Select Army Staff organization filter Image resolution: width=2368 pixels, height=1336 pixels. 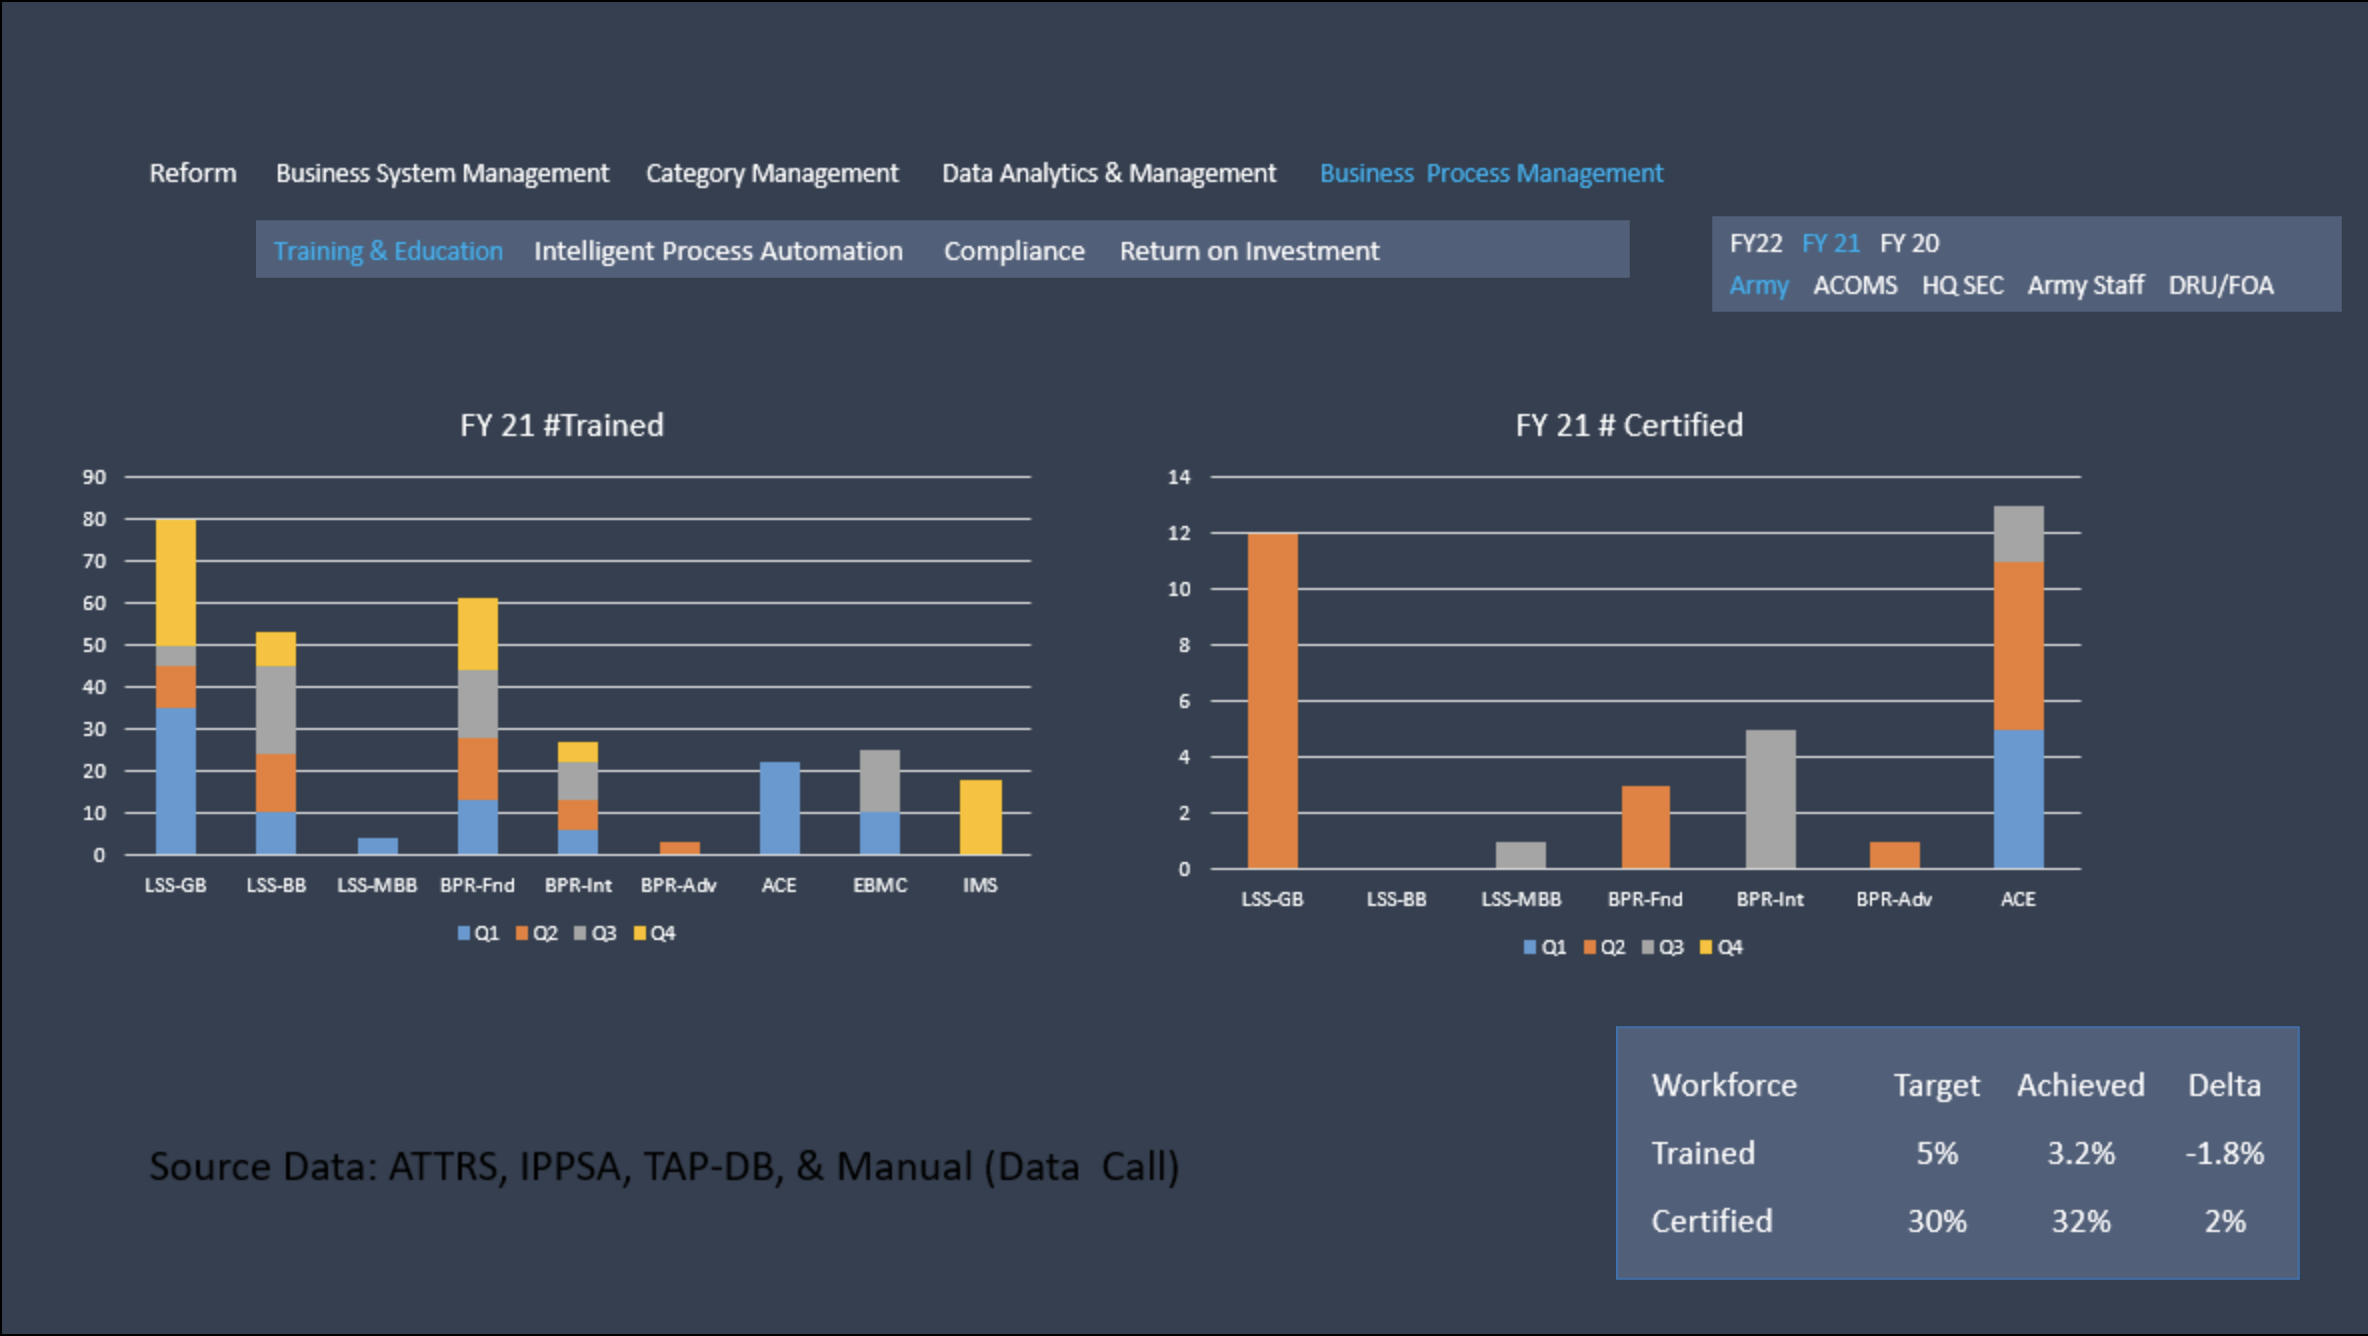[x=2086, y=286]
